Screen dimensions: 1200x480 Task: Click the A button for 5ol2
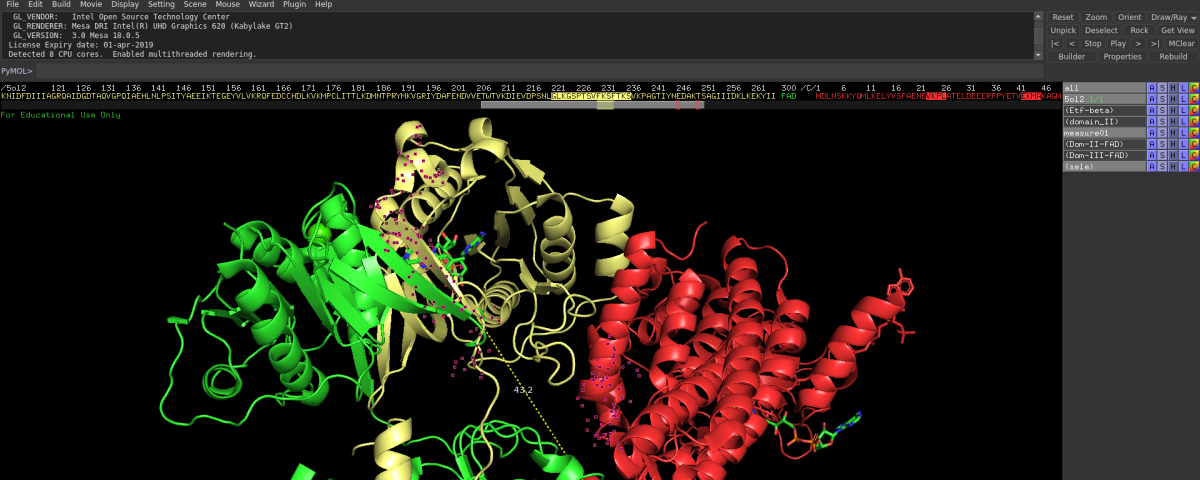(x=1151, y=99)
